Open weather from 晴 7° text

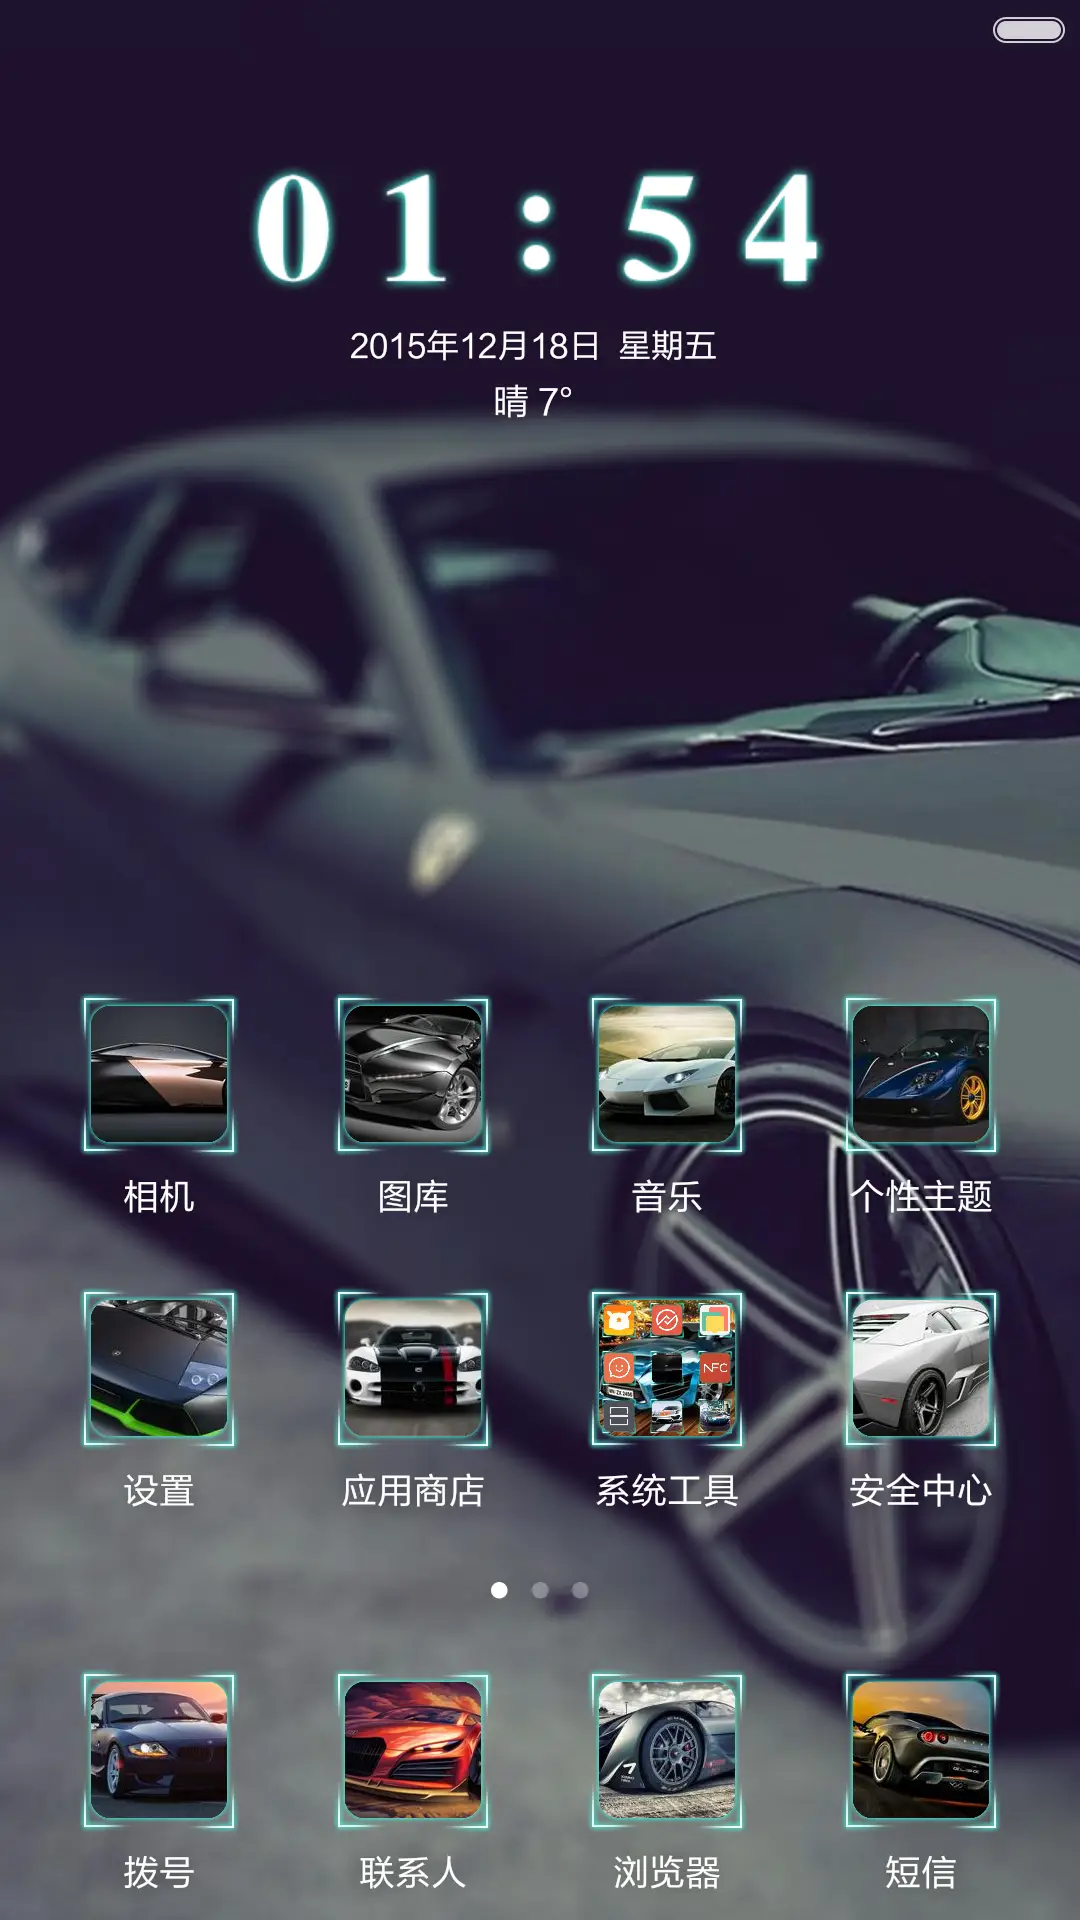(533, 402)
